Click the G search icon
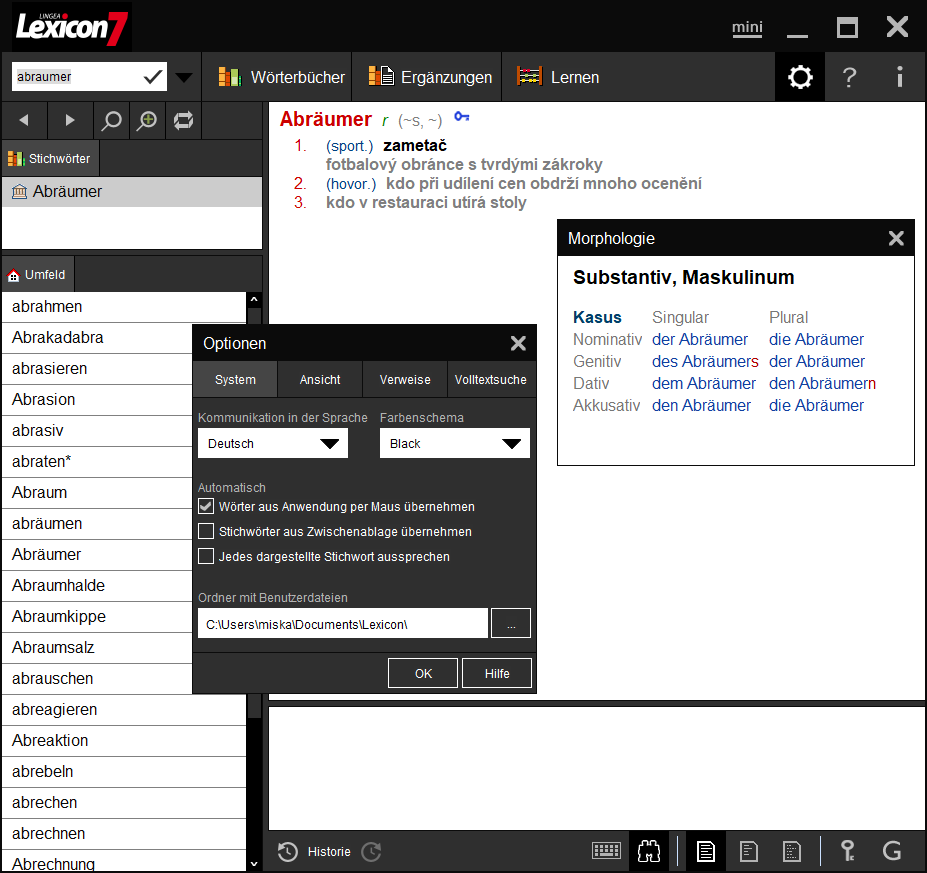Image resolution: width=927 pixels, height=873 pixels. tap(892, 851)
